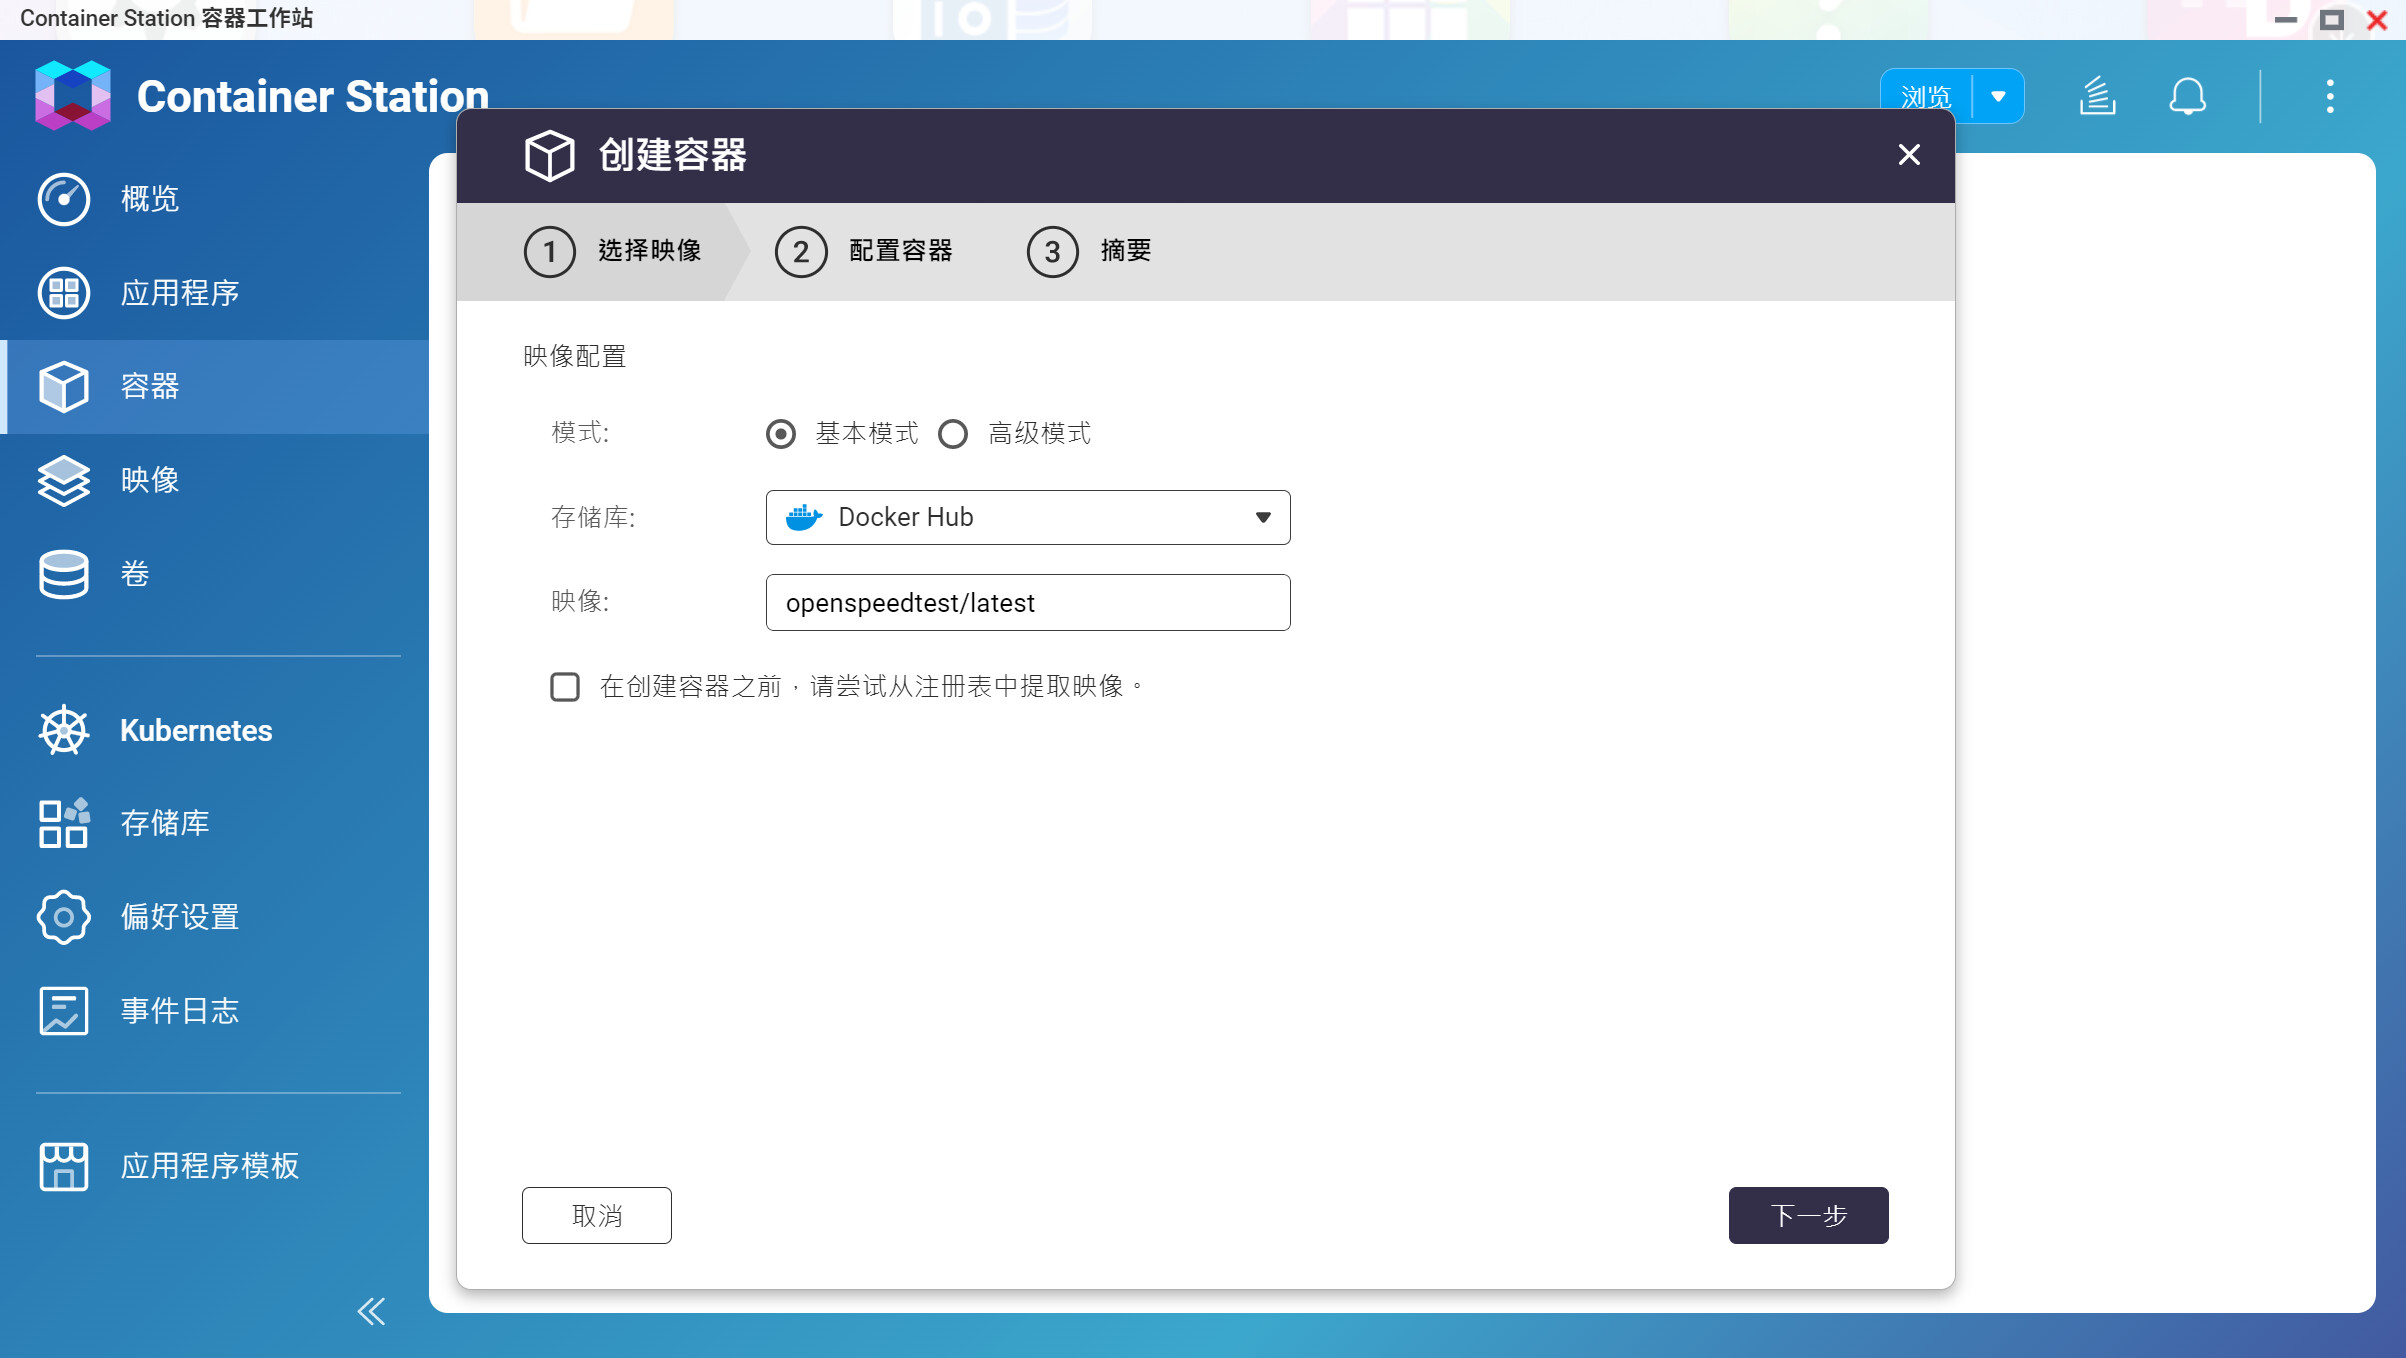This screenshot has width=2406, height=1358.
Task: Open the Event Logs icon in sidebar
Action: 64,1011
